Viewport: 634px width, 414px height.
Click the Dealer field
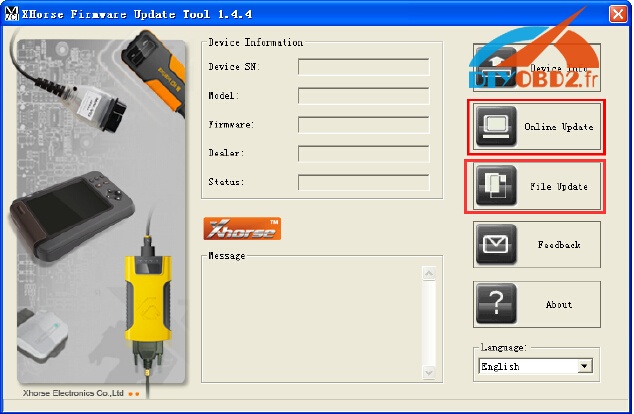tap(363, 153)
